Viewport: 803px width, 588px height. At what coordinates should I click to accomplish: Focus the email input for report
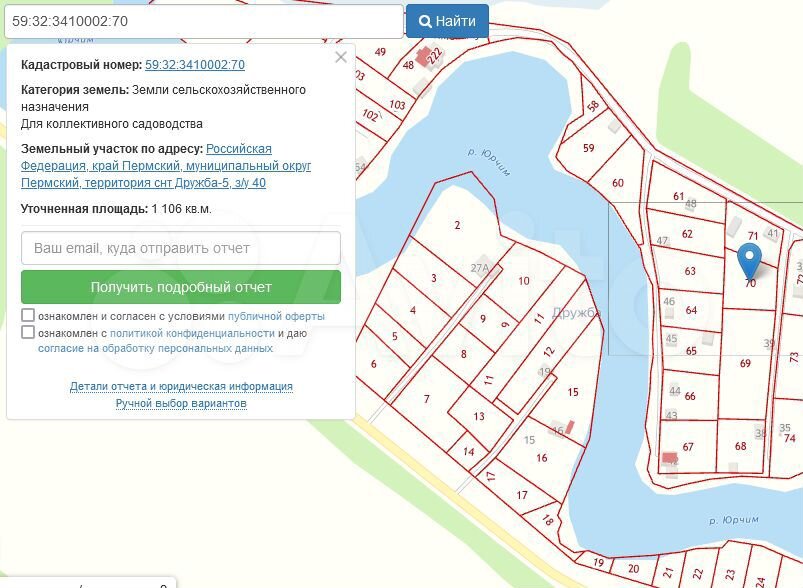(x=181, y=248)
